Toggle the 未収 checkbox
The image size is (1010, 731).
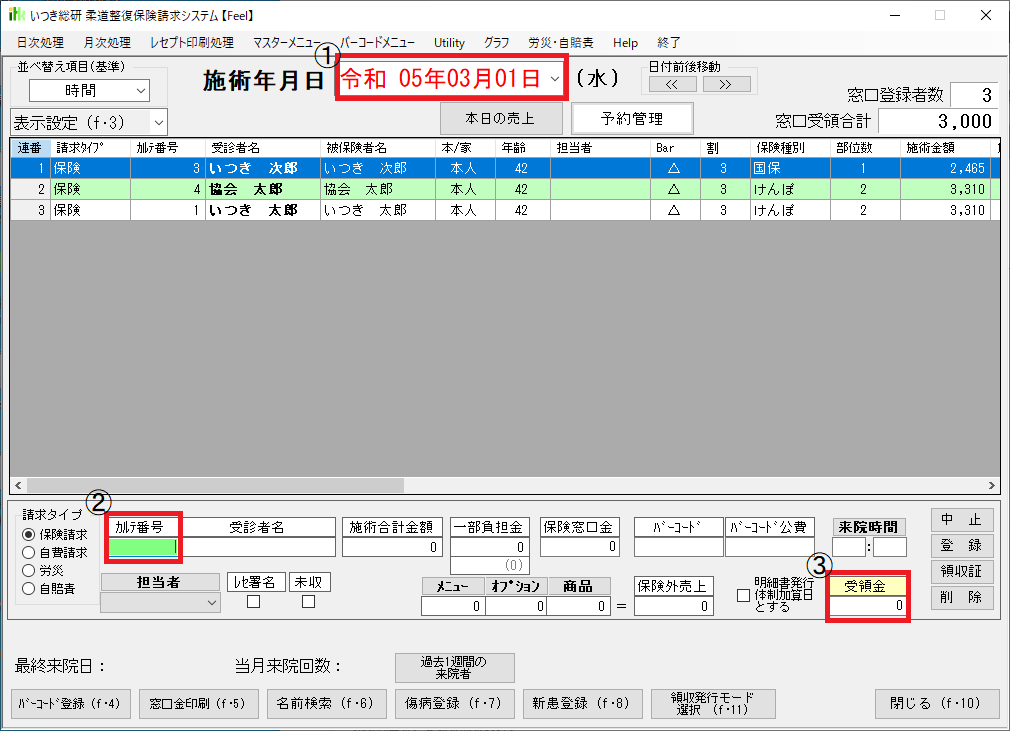[x=308, y=601]
